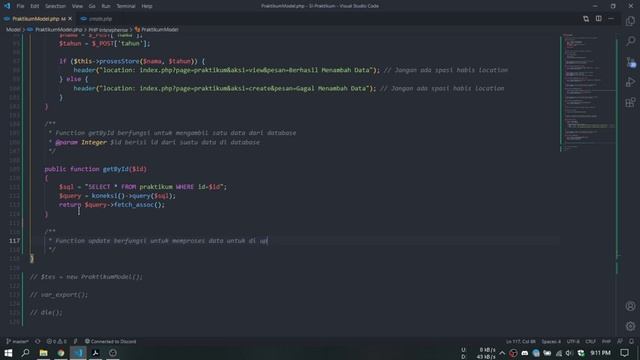Click the minimap code overview
The width and height of the screenshot is (640, 360).
589,92
